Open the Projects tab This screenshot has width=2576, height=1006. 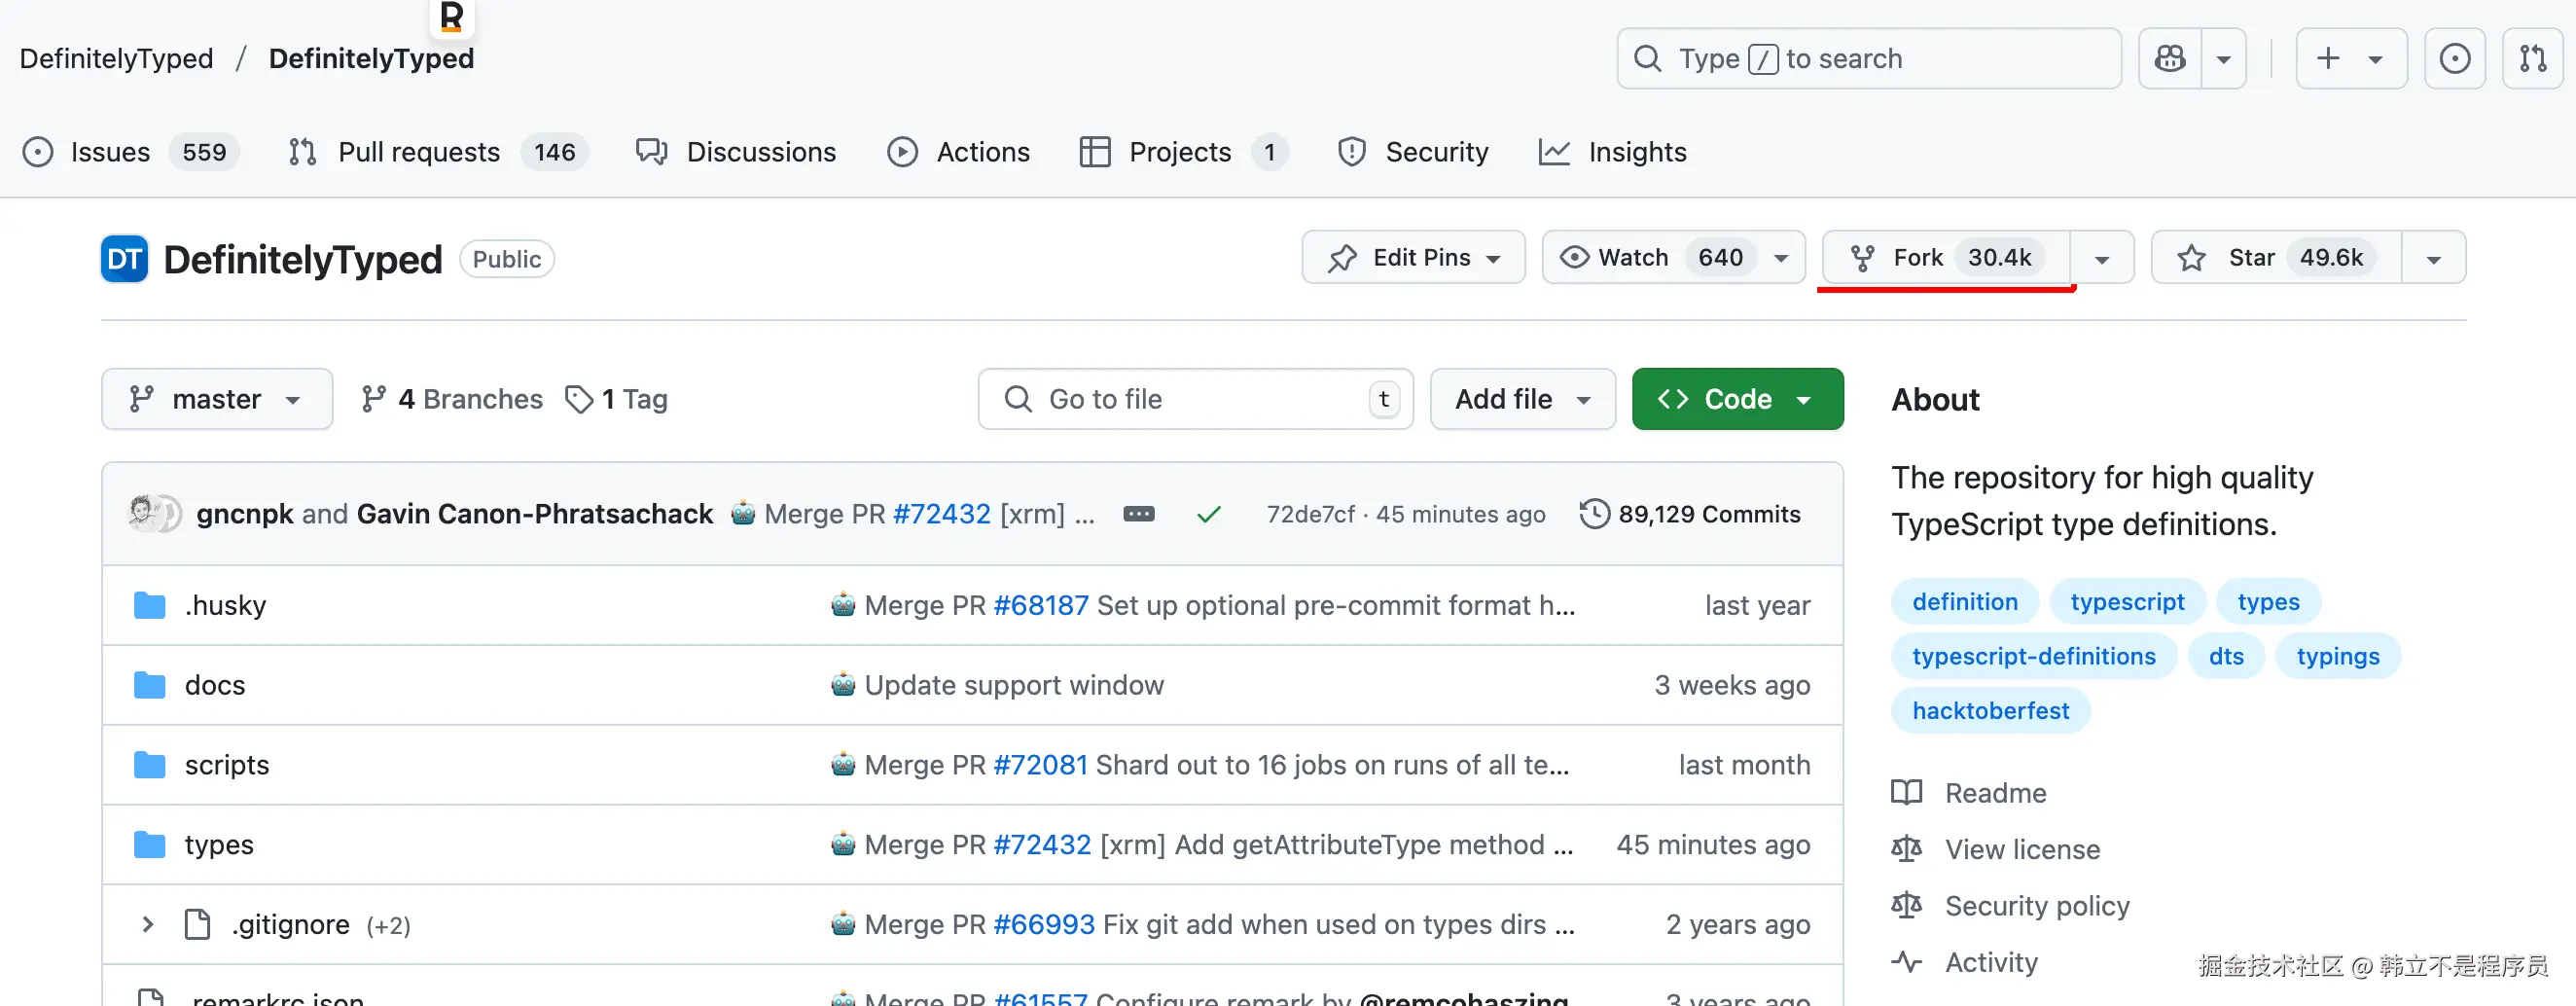(x=1184, y=152)
